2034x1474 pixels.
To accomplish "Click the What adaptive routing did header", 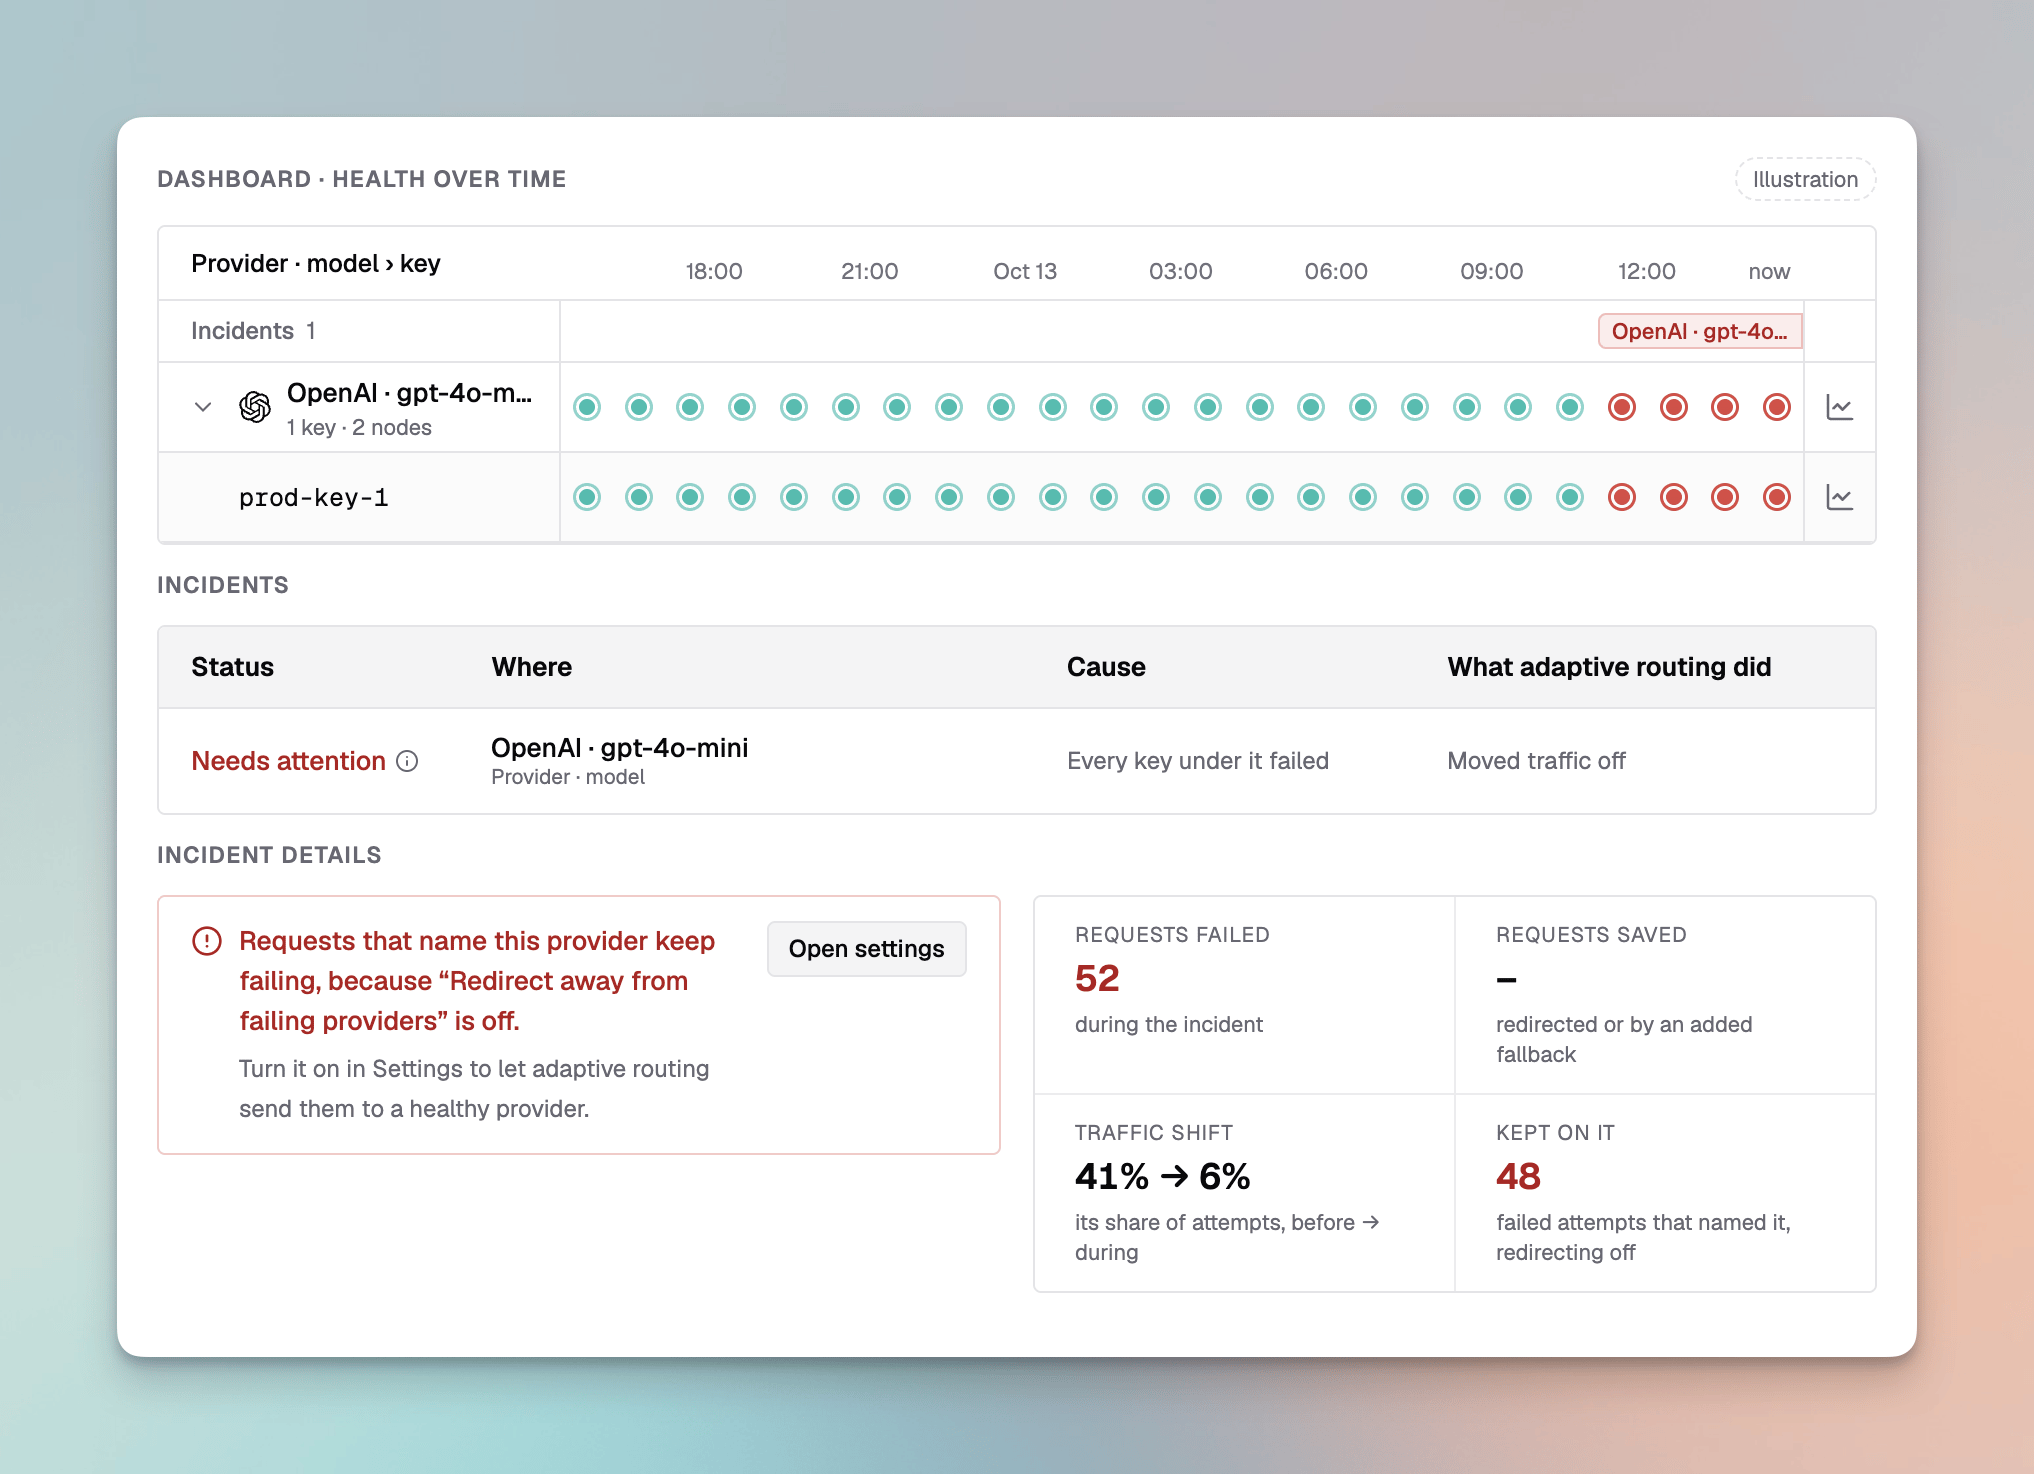I will tap(1609, 667).
